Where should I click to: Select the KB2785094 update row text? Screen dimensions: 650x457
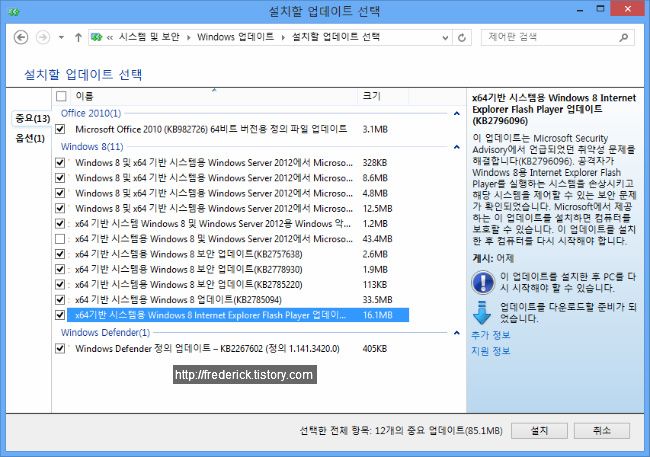point(178,299)
